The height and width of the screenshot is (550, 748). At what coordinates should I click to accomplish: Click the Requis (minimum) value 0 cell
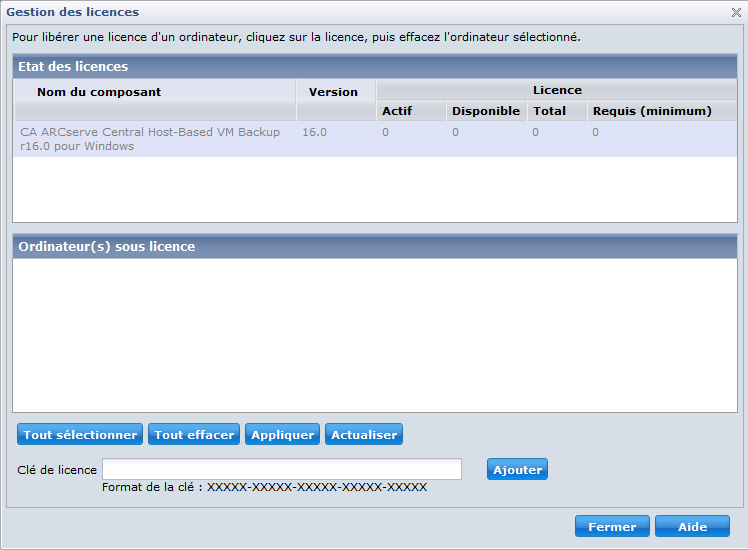coord(595,132)
